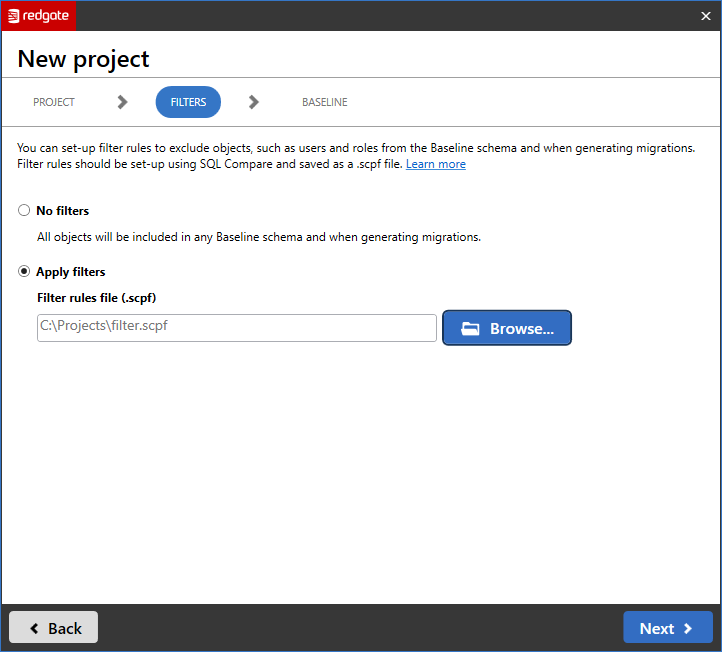Click the right chevron icon beside Next

click(x=688, y=628)
